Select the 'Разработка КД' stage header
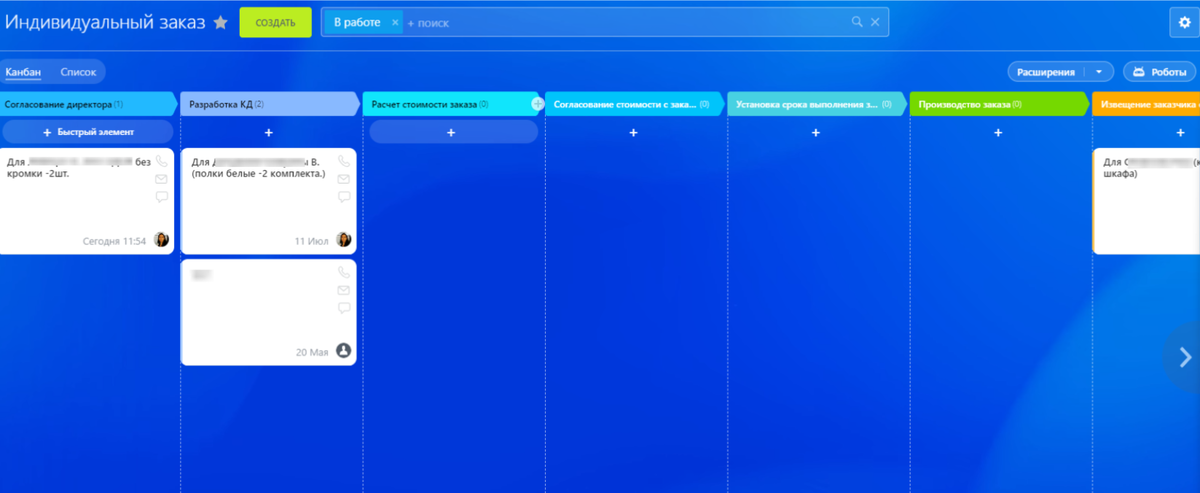The width and height of the screenshot is (1200, 493). click(x=270, y=104)
